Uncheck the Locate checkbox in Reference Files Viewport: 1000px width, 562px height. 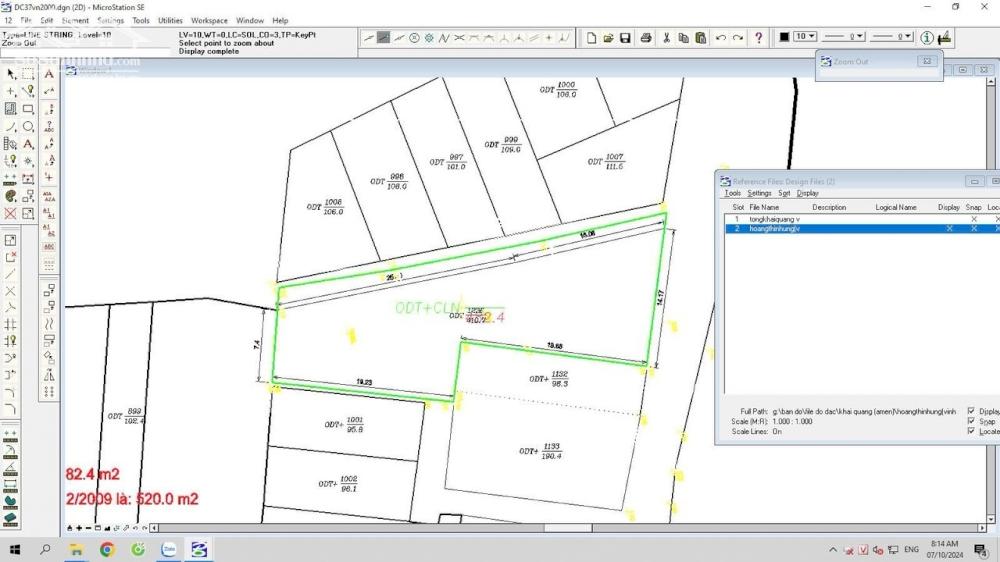pos(971,431)
